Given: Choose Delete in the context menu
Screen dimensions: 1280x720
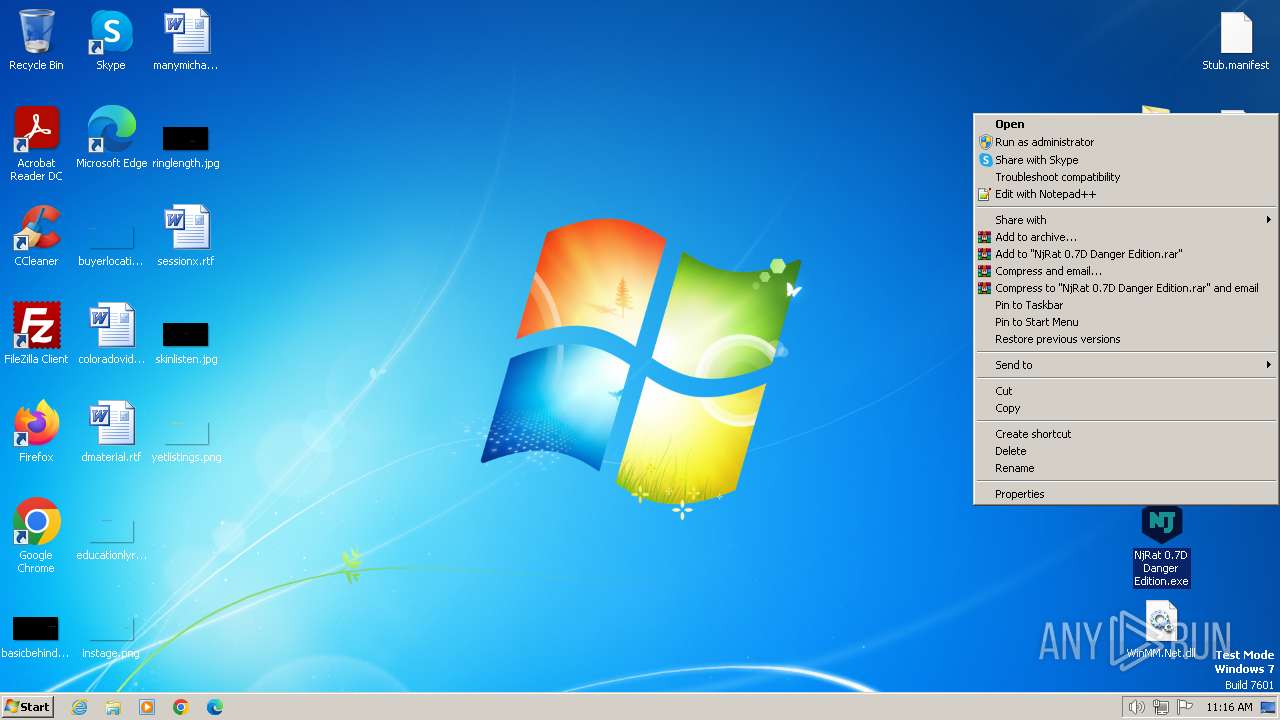Looking at the screenshot, I should 1126,451.
